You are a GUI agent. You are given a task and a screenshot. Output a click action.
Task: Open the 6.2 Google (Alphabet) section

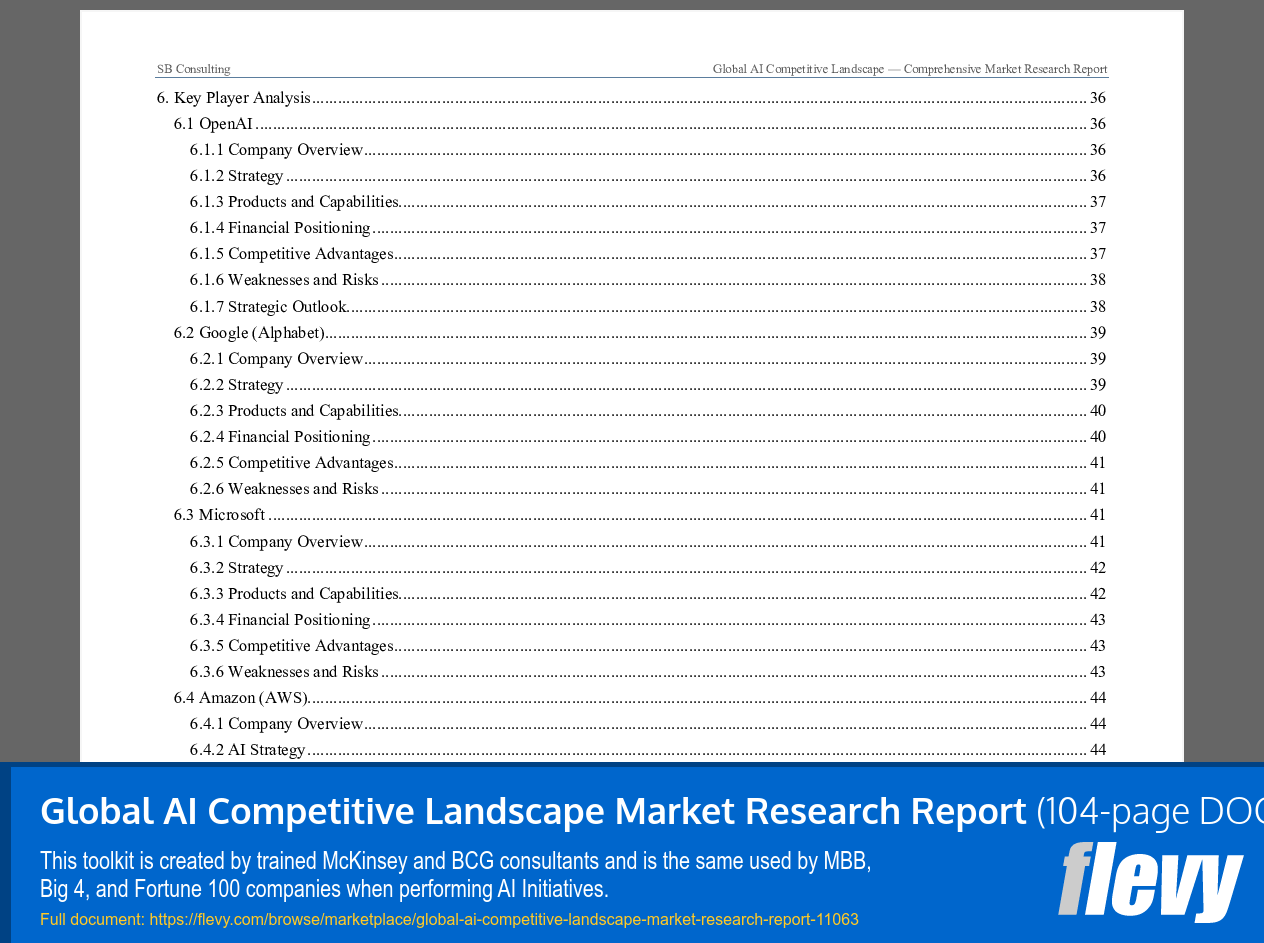click(249, 332)
